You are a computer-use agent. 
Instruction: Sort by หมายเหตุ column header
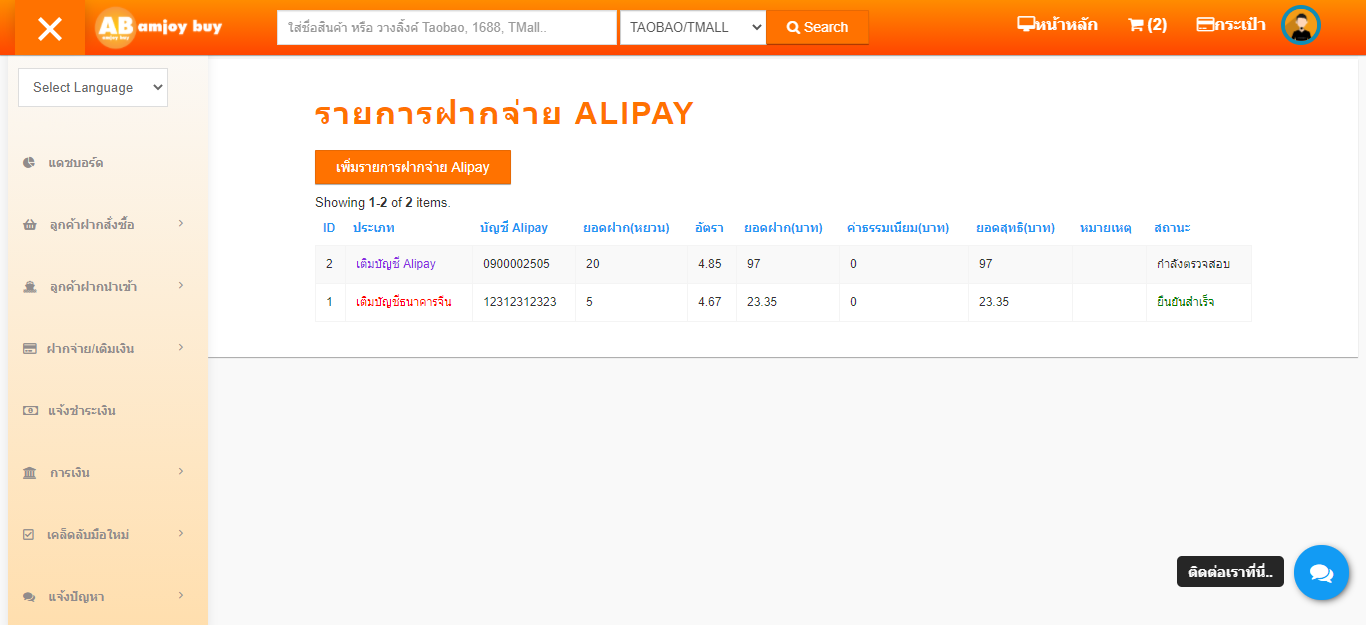tap(1105, 228)
